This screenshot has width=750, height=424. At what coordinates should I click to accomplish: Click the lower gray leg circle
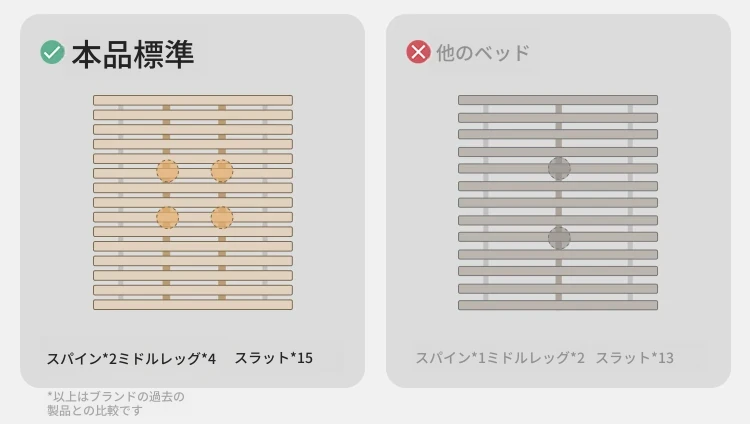pyautogui.click(x=559, y=238)
